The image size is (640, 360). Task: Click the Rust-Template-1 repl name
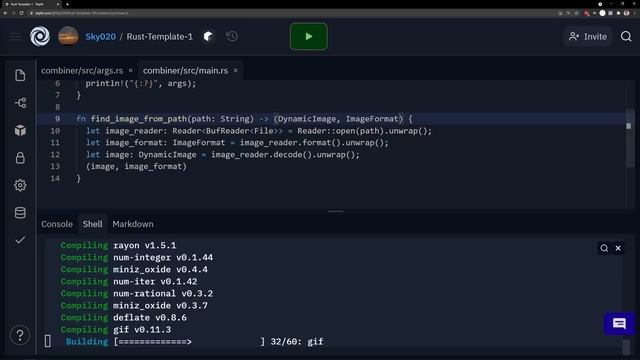(x=160, y=37)
